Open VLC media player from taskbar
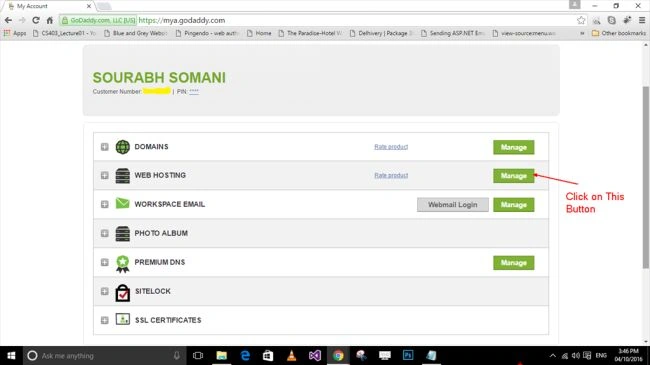This screenshot has width=650, height=365. click(291, 355)
